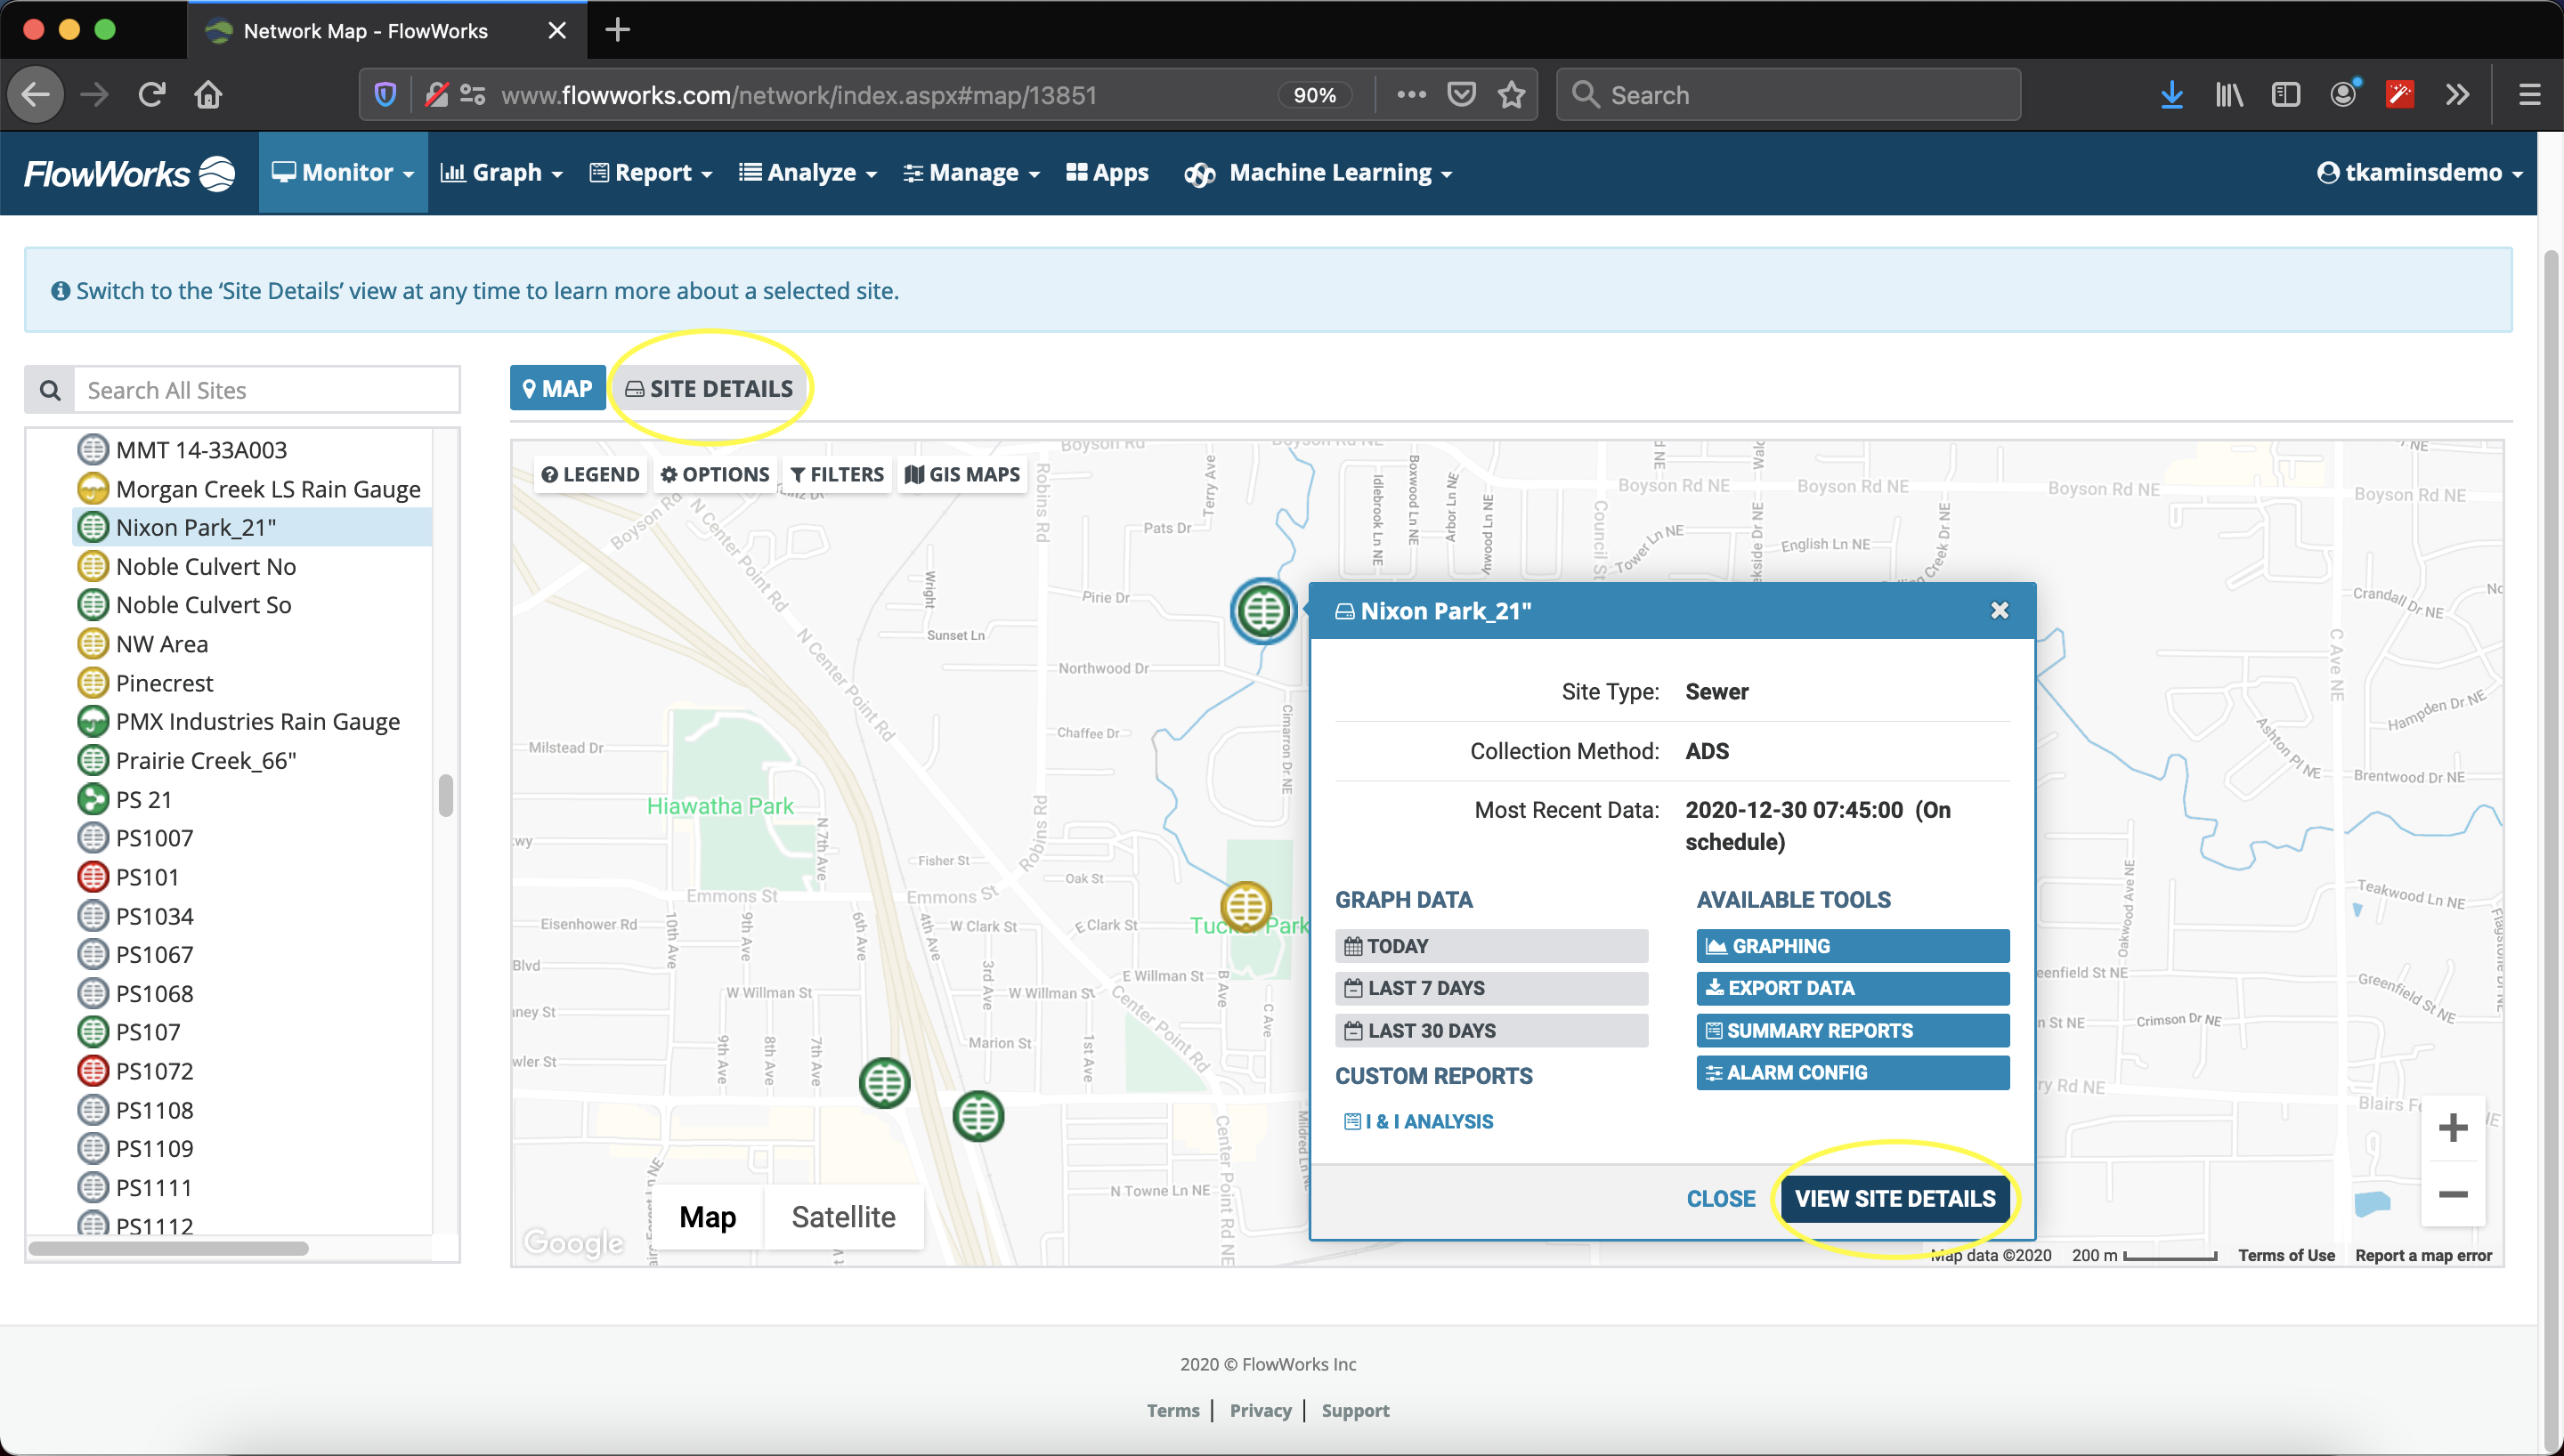Select the yellow map marker at Tucker Park
Screen dimensions: 2564x1456
[1246, 907]
